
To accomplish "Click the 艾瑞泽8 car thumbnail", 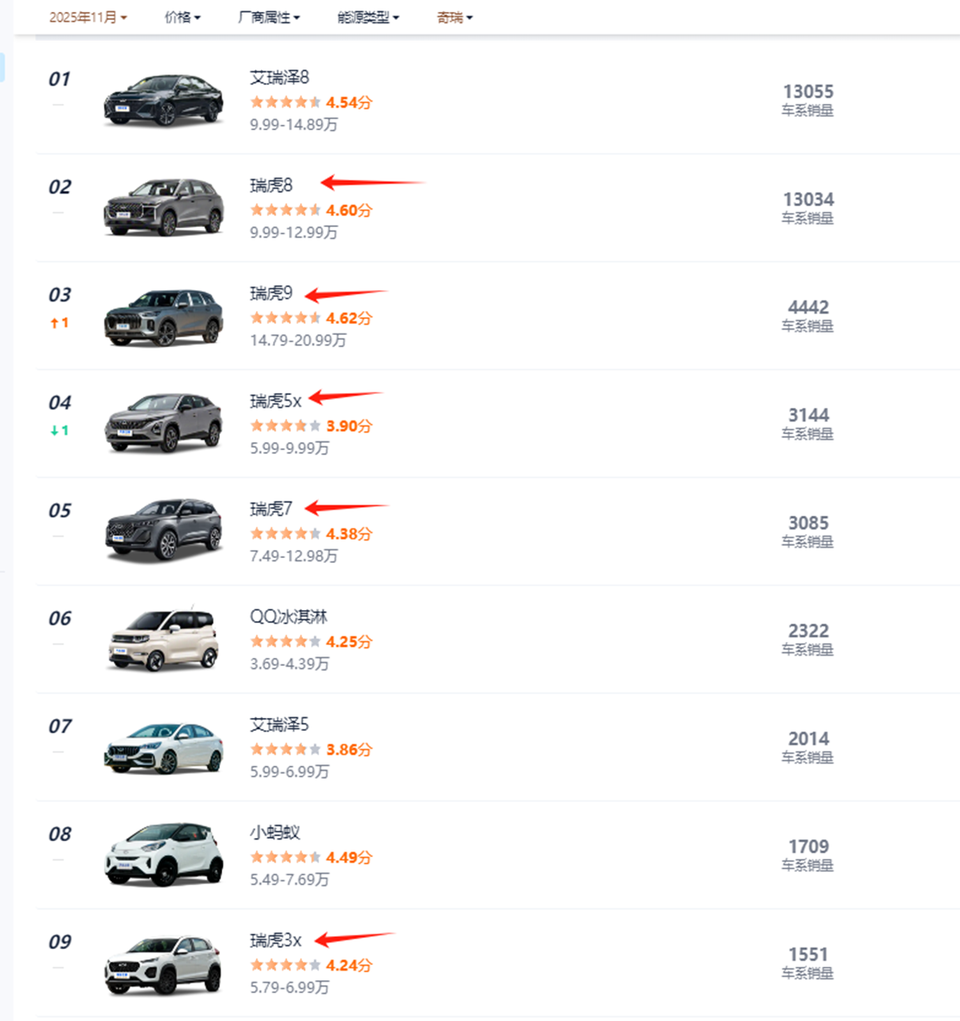I will coord(163,100).
